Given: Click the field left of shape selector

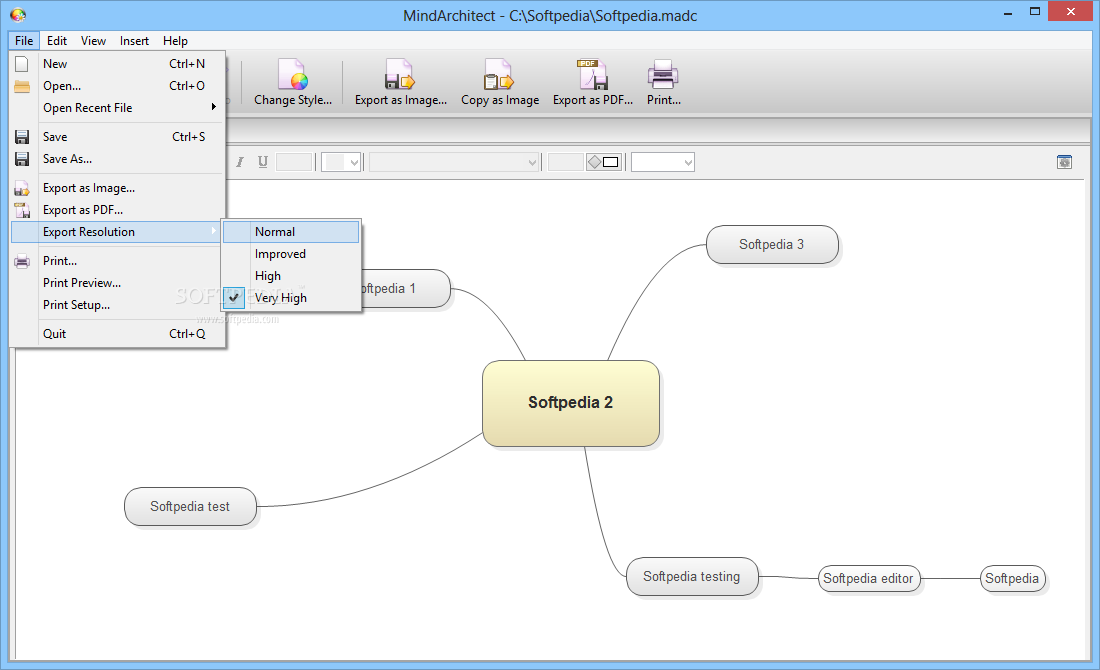Looking at the screenshot, I should [x=565, y=162].
